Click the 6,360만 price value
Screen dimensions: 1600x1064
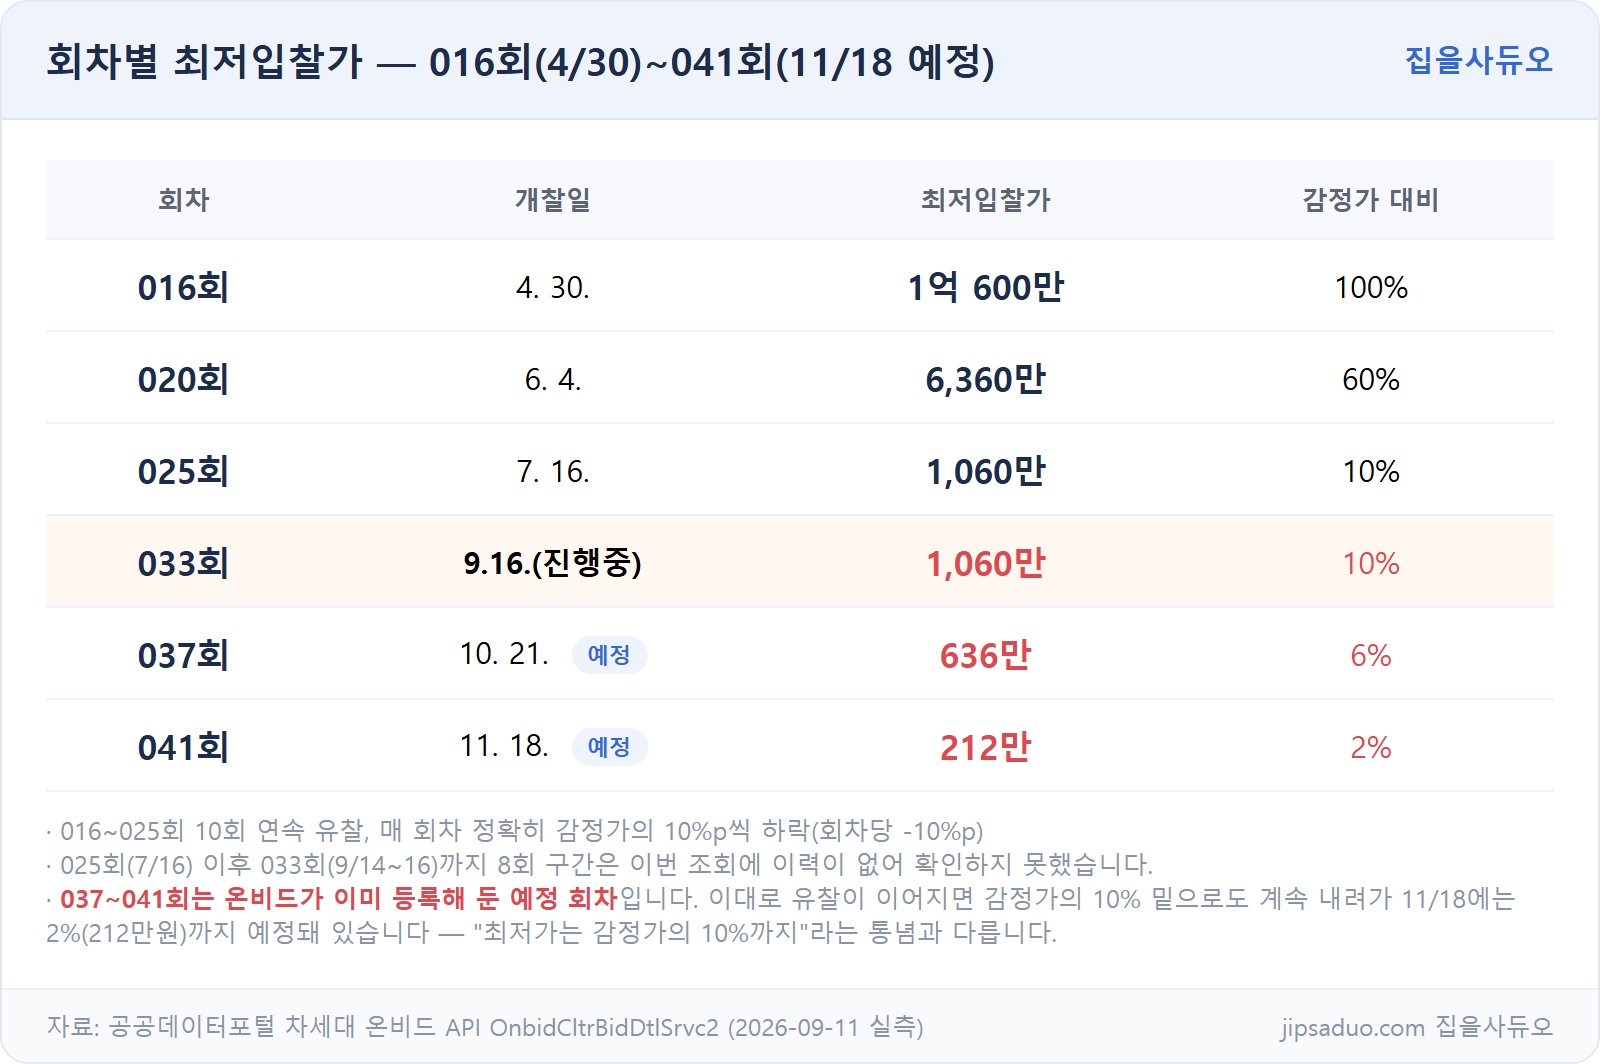click(985, 380)
